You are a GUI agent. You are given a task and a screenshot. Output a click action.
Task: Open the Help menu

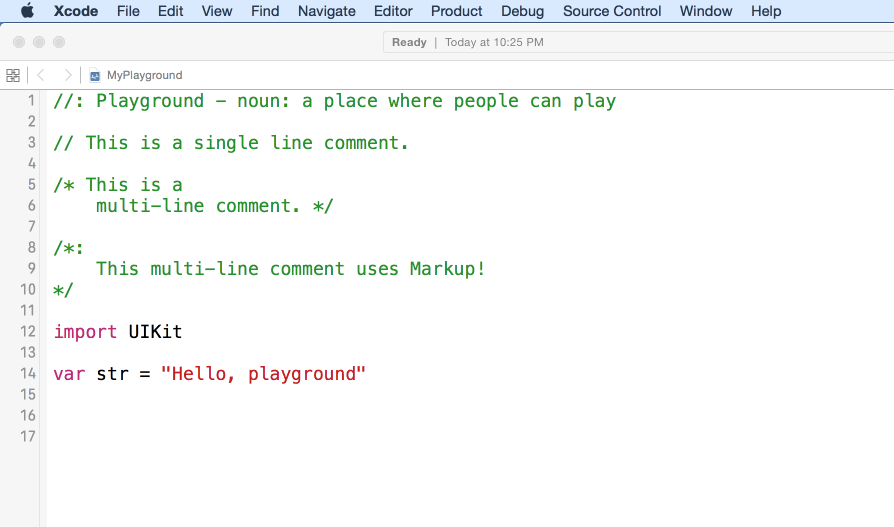(x=766, y=11)
